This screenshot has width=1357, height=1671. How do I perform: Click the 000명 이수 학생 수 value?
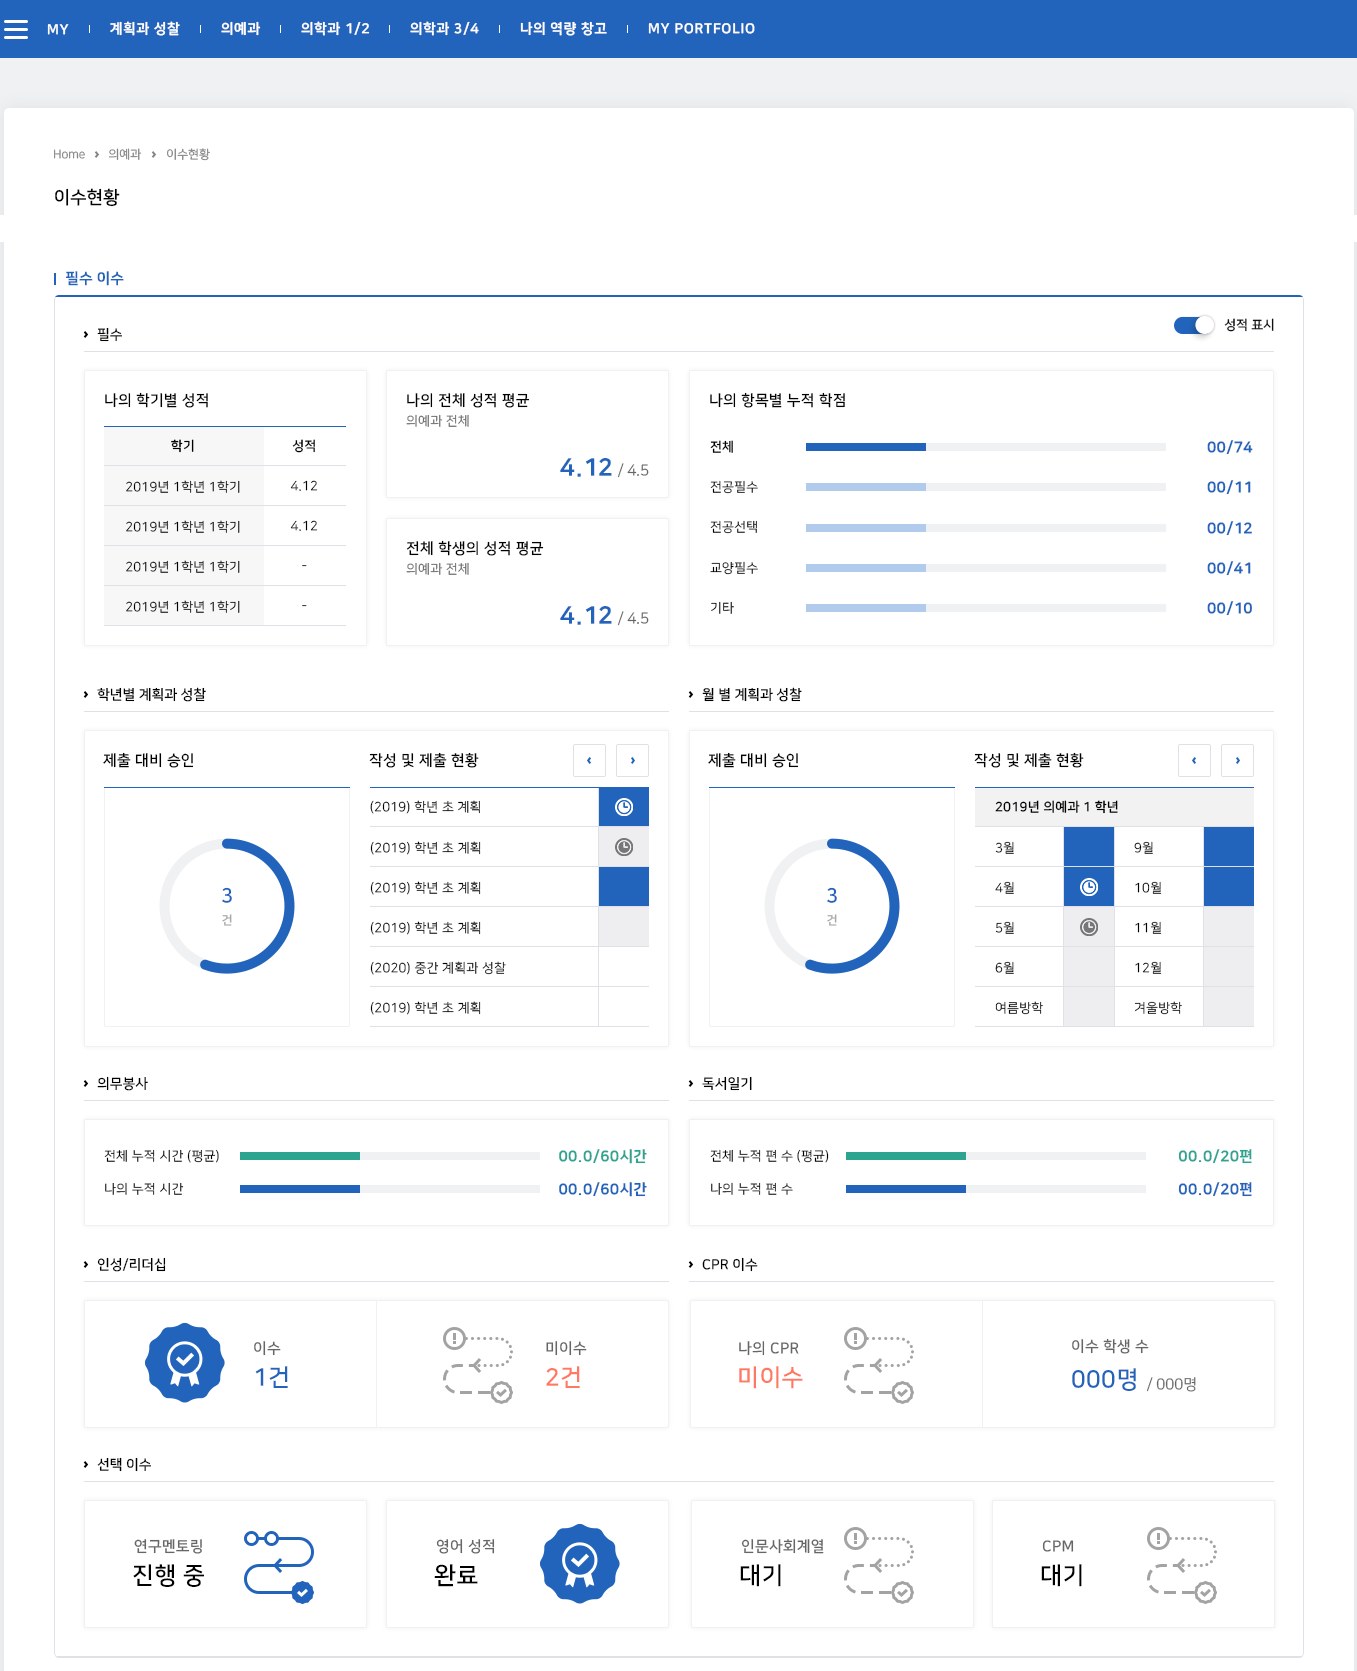tap(1104, 1379)
